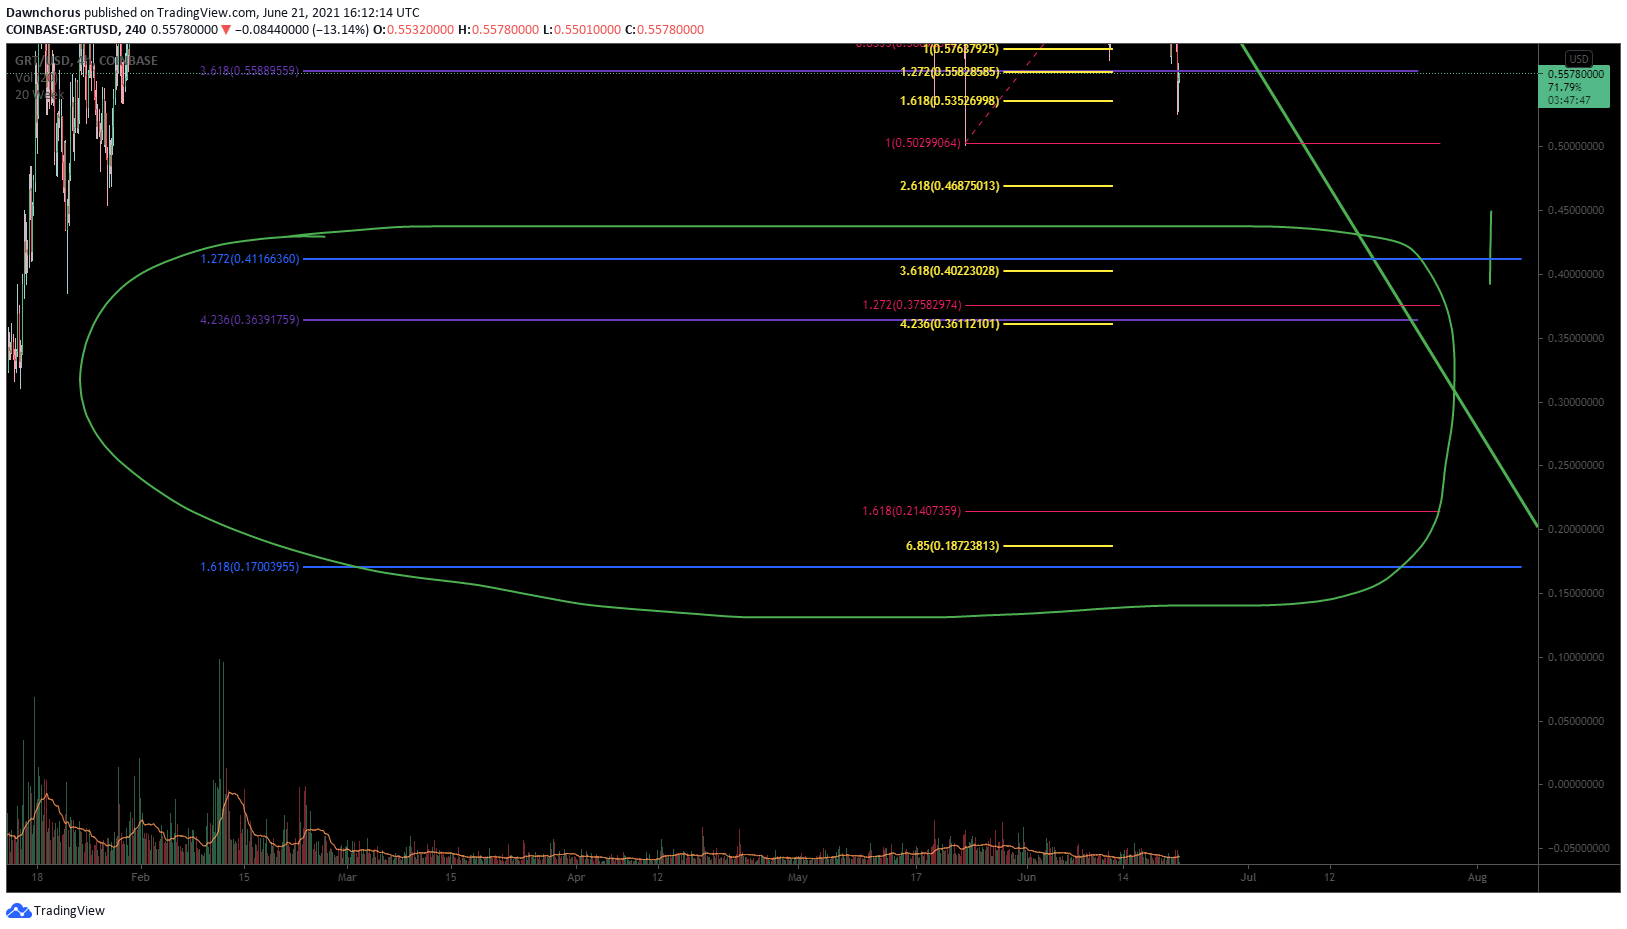
Task: Click the 0.10000000 price axis label
Action: click(1576, 657)
